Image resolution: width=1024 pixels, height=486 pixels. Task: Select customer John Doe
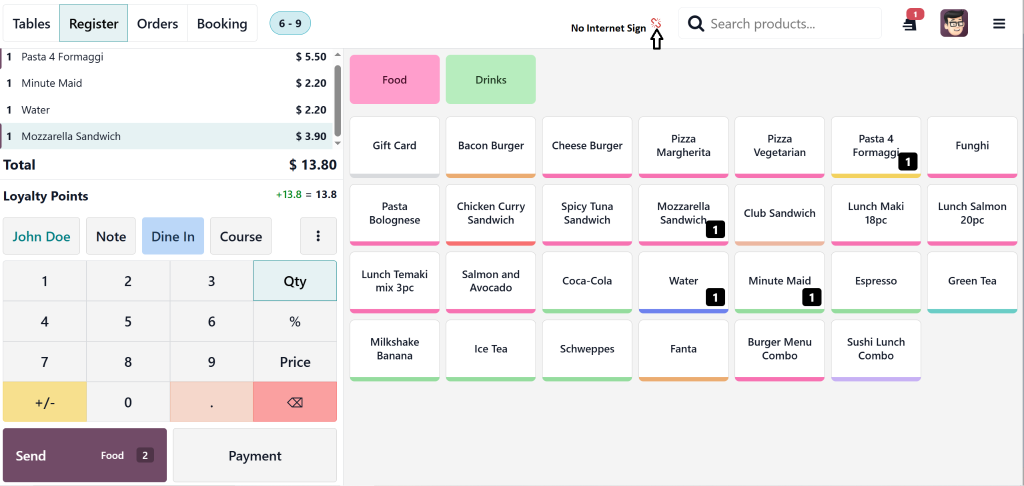coord(41,236)
